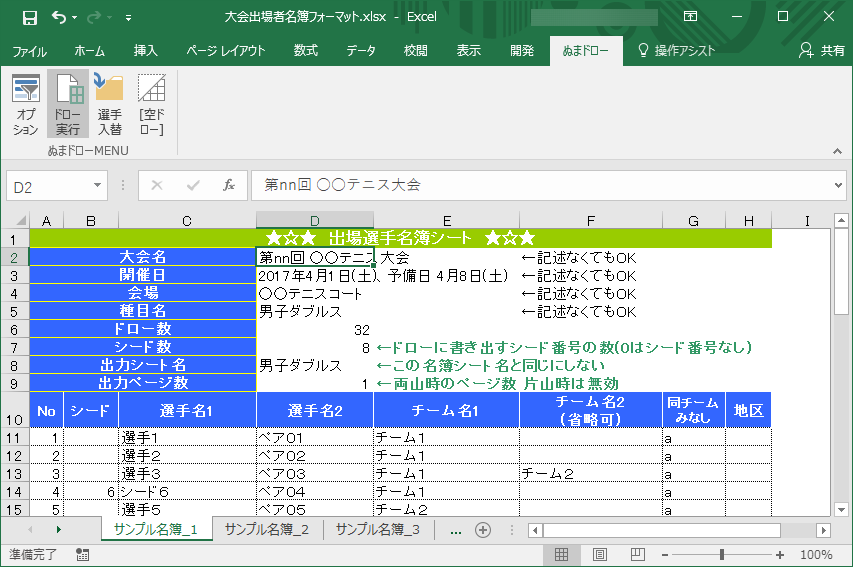Click vertical scrollbar down arrow
The height and width of the screenshot is (567, 853).
(841, 510)
